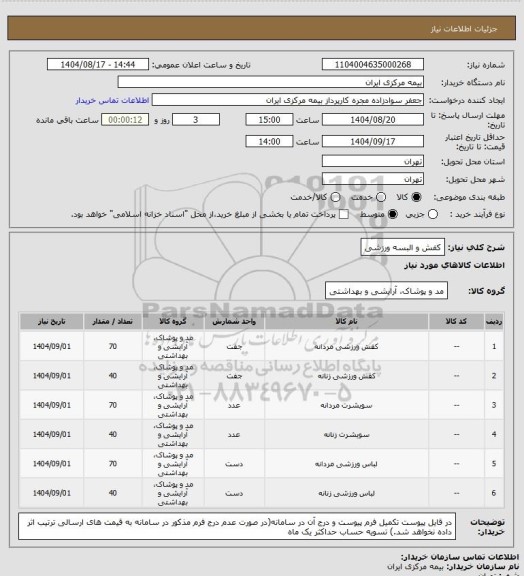
Task: Click the واحد شمارش column header
Action: coord(234,321)
